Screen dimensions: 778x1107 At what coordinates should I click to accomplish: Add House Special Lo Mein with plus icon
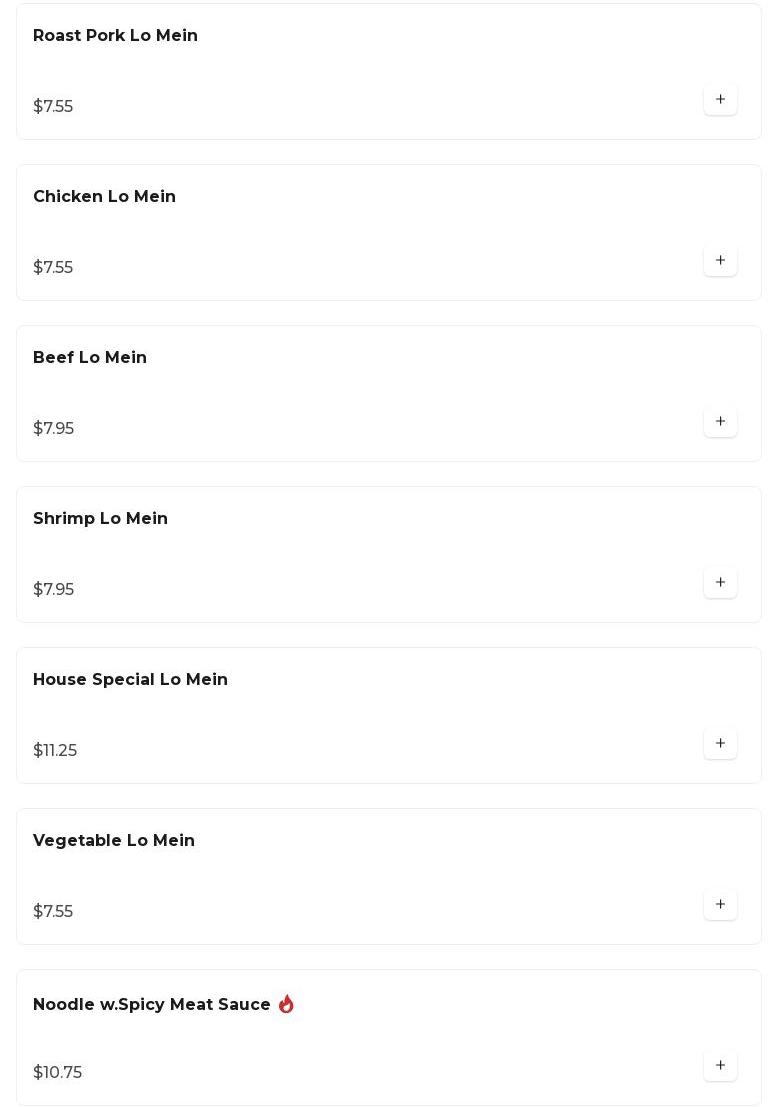(720, 743)
